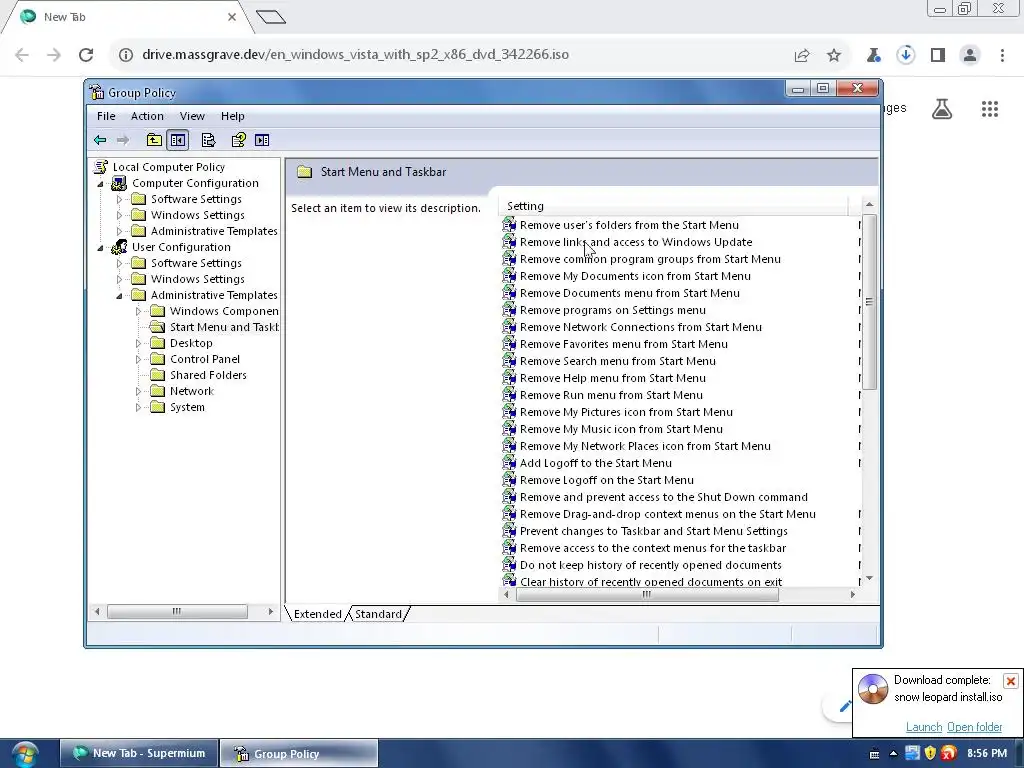Viewport: 1024px width, 768px height.
Task: Click the Back arrow in Group Policy toolbar
Action: pyautogui.click(x=100, y=140)
